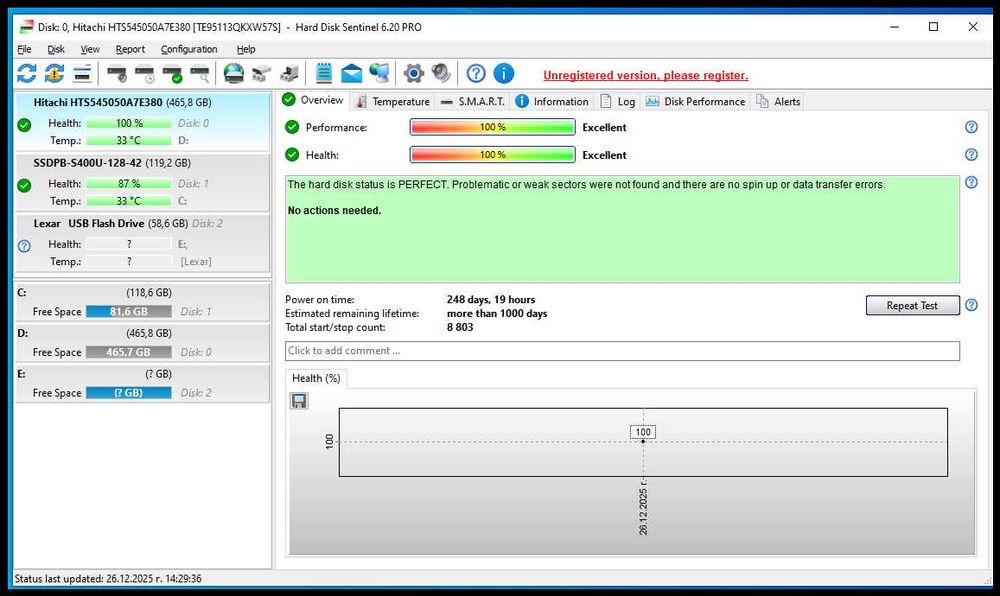Select the Hitachi HTS545050A7E380 disk entry

point(142,121)
